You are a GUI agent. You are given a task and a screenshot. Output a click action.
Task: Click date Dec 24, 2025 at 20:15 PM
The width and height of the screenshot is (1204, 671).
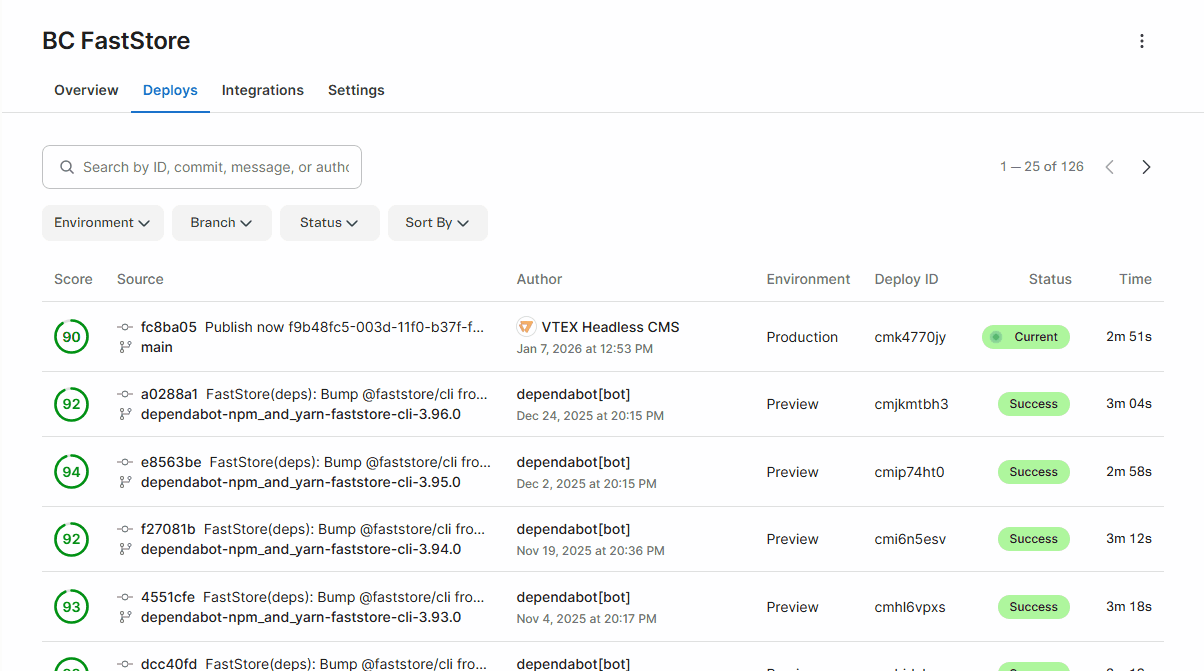(x=590, y=416)
